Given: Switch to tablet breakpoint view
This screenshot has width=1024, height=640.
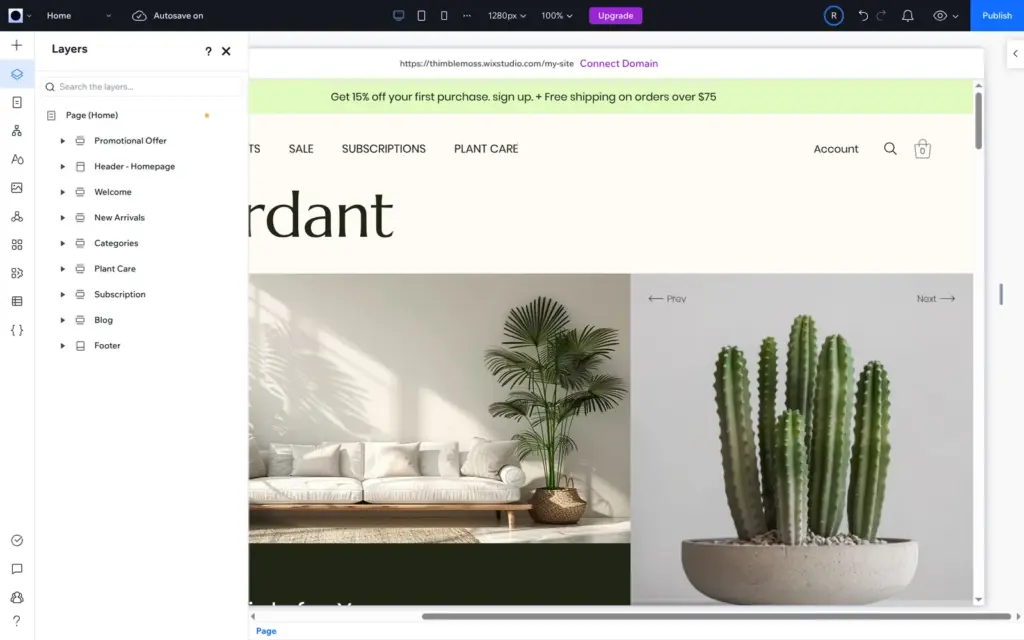Looking at the screenshot, I should pyautogui.click(x=421, y=16).
